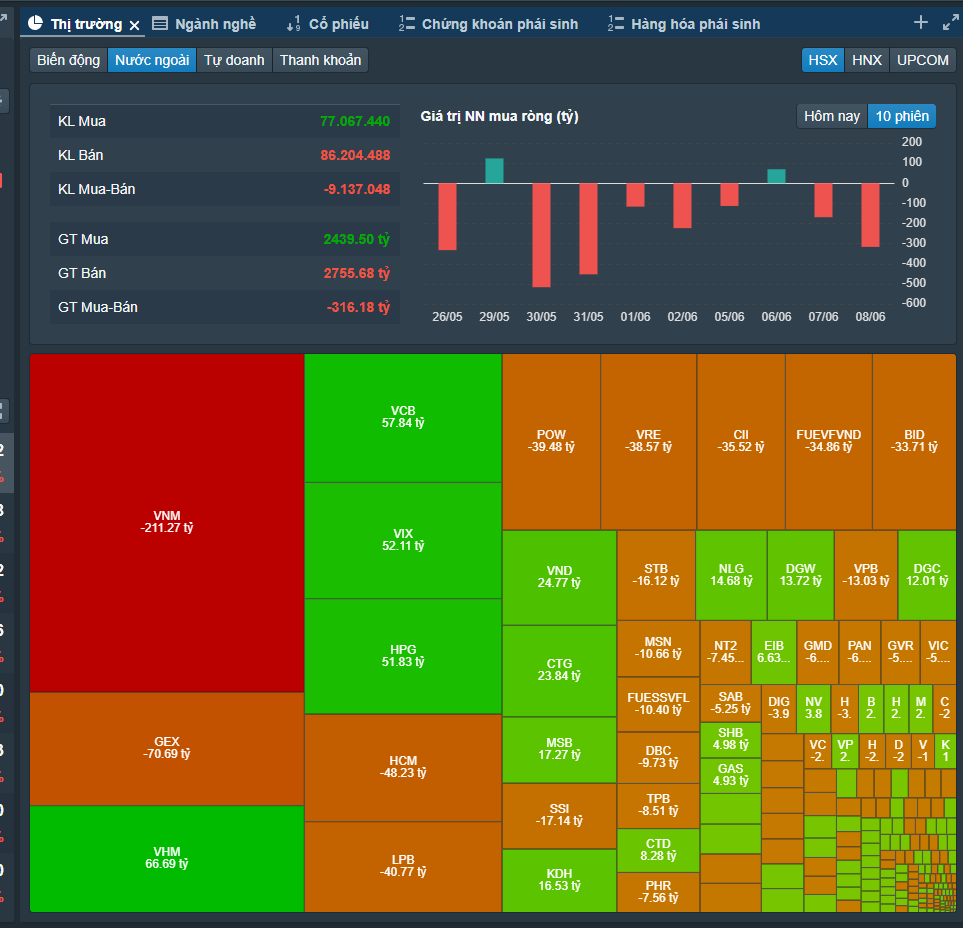This screenshot has height=928, width=963.
Task: Select the MSB 17.27 tỷ treemap tile
Action: coord(559,749)
